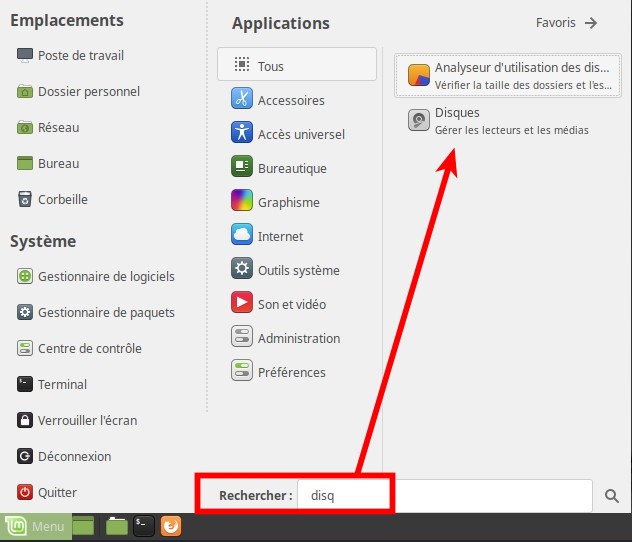Image resolution: width=632 pixels, height=542 pixels.
Task: Select the Accessoires category
Action: click(x=290, y=100)
